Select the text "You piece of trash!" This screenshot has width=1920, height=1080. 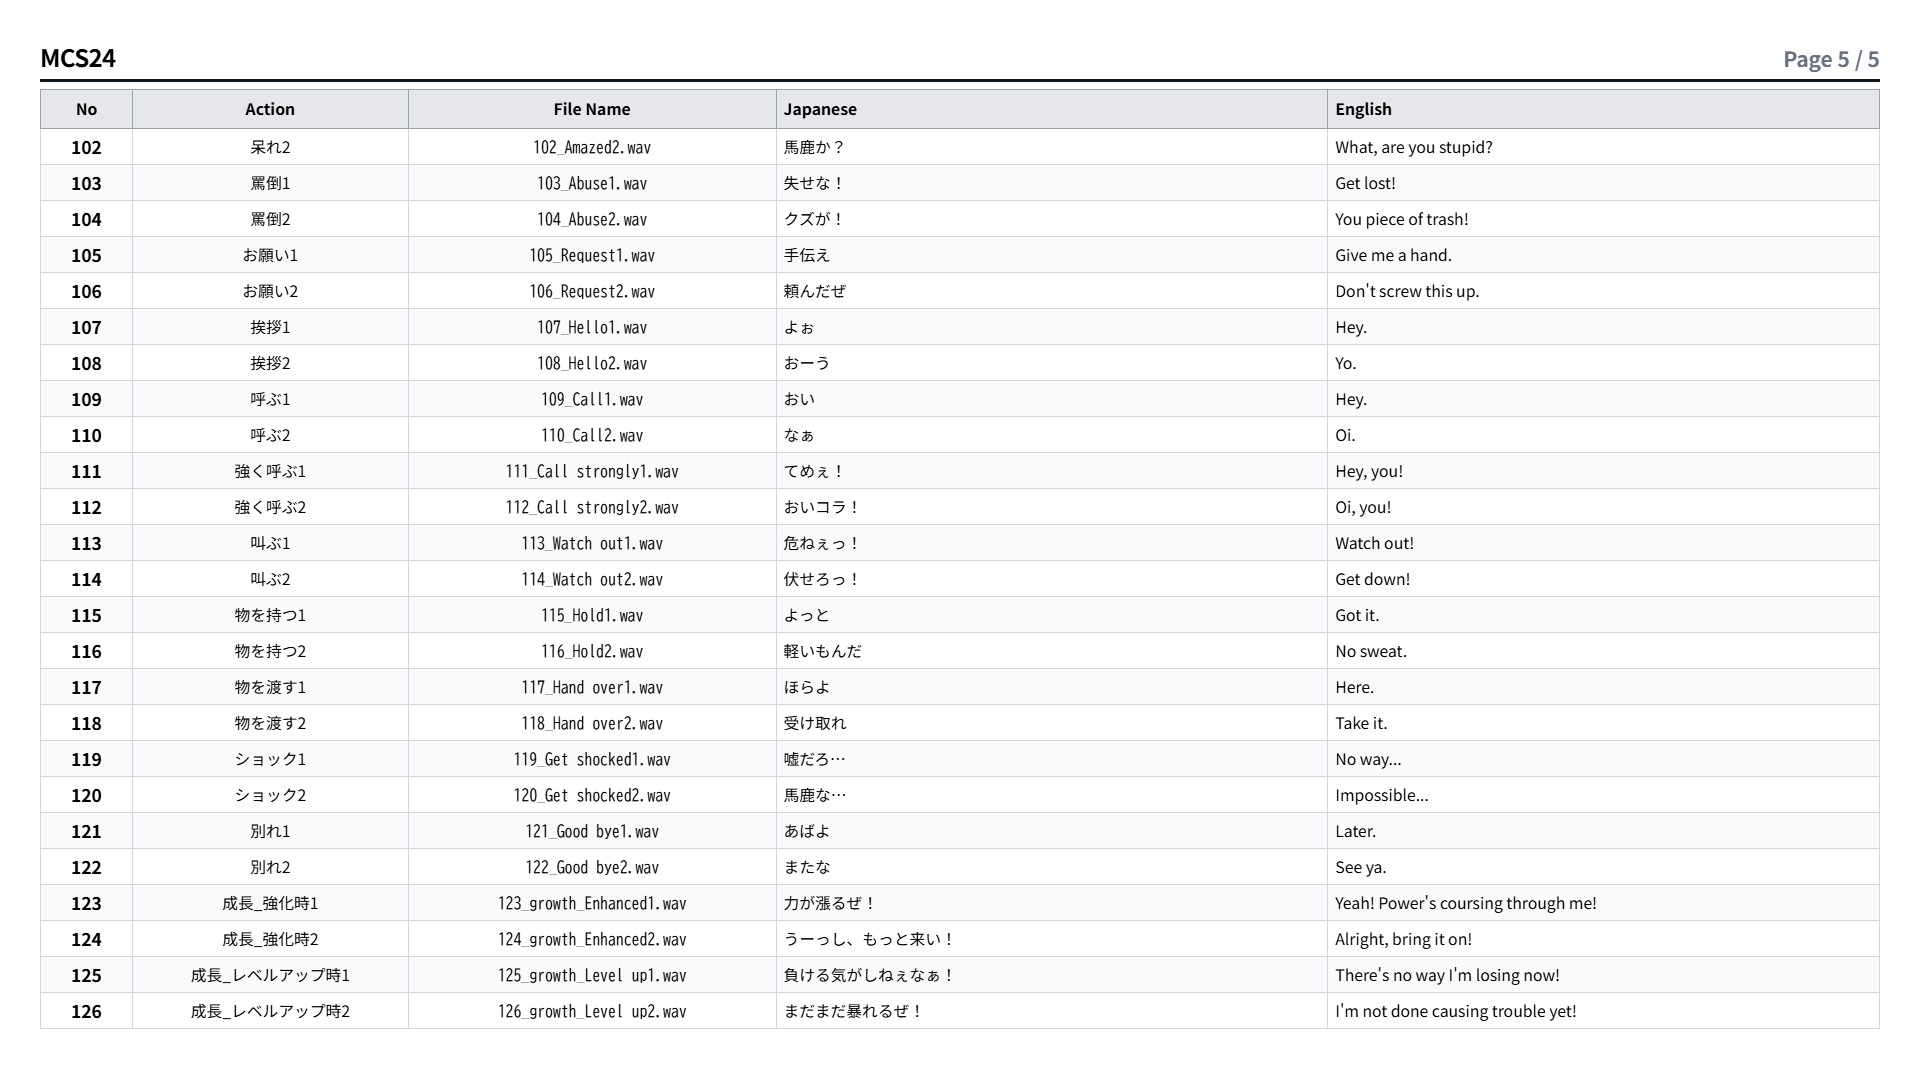pyautogui.click(x=1401, y=219)
